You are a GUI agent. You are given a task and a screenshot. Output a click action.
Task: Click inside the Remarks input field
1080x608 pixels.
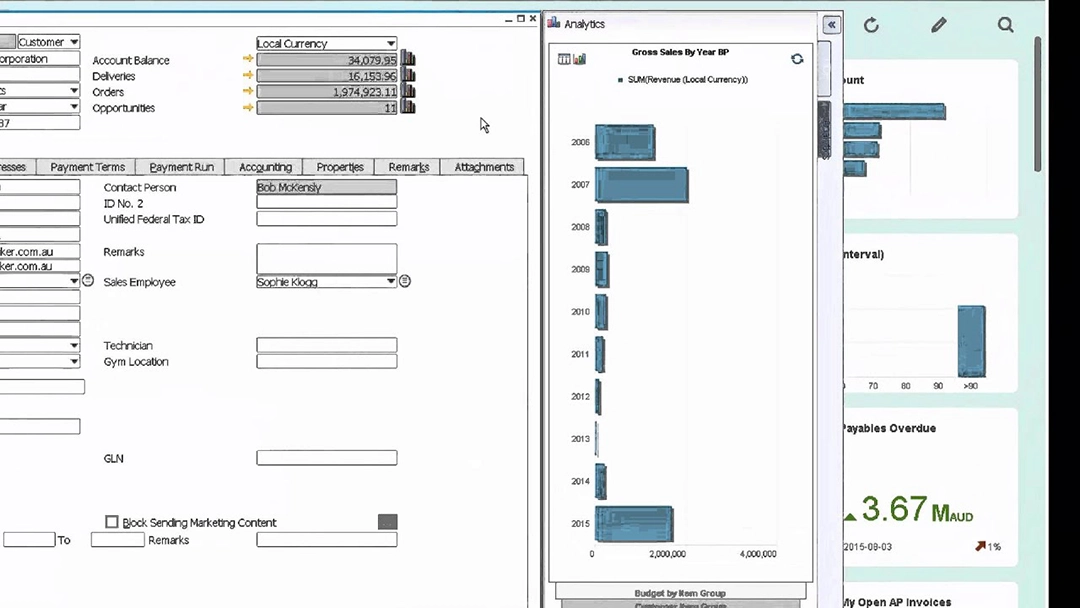pos(326,260)
